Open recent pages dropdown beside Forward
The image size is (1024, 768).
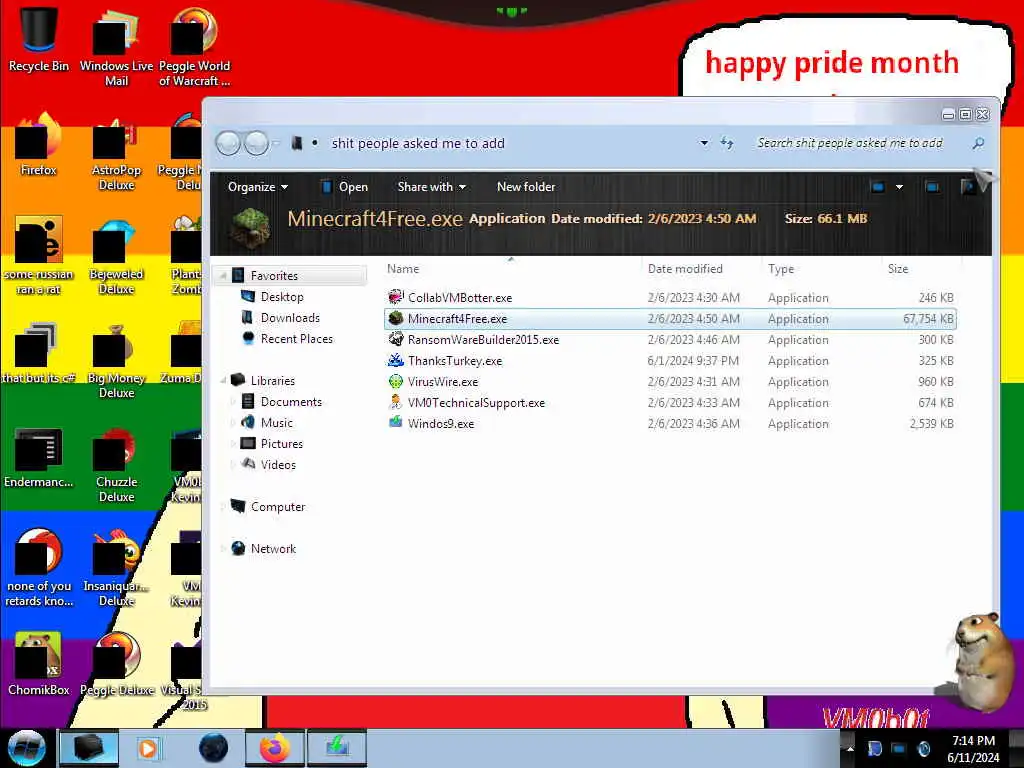click(x=276, y=143)
